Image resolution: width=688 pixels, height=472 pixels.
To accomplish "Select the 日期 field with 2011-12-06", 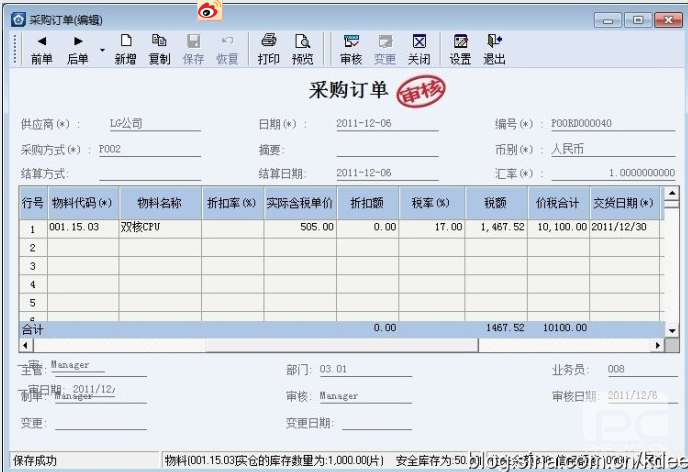I will coord(386,124).
